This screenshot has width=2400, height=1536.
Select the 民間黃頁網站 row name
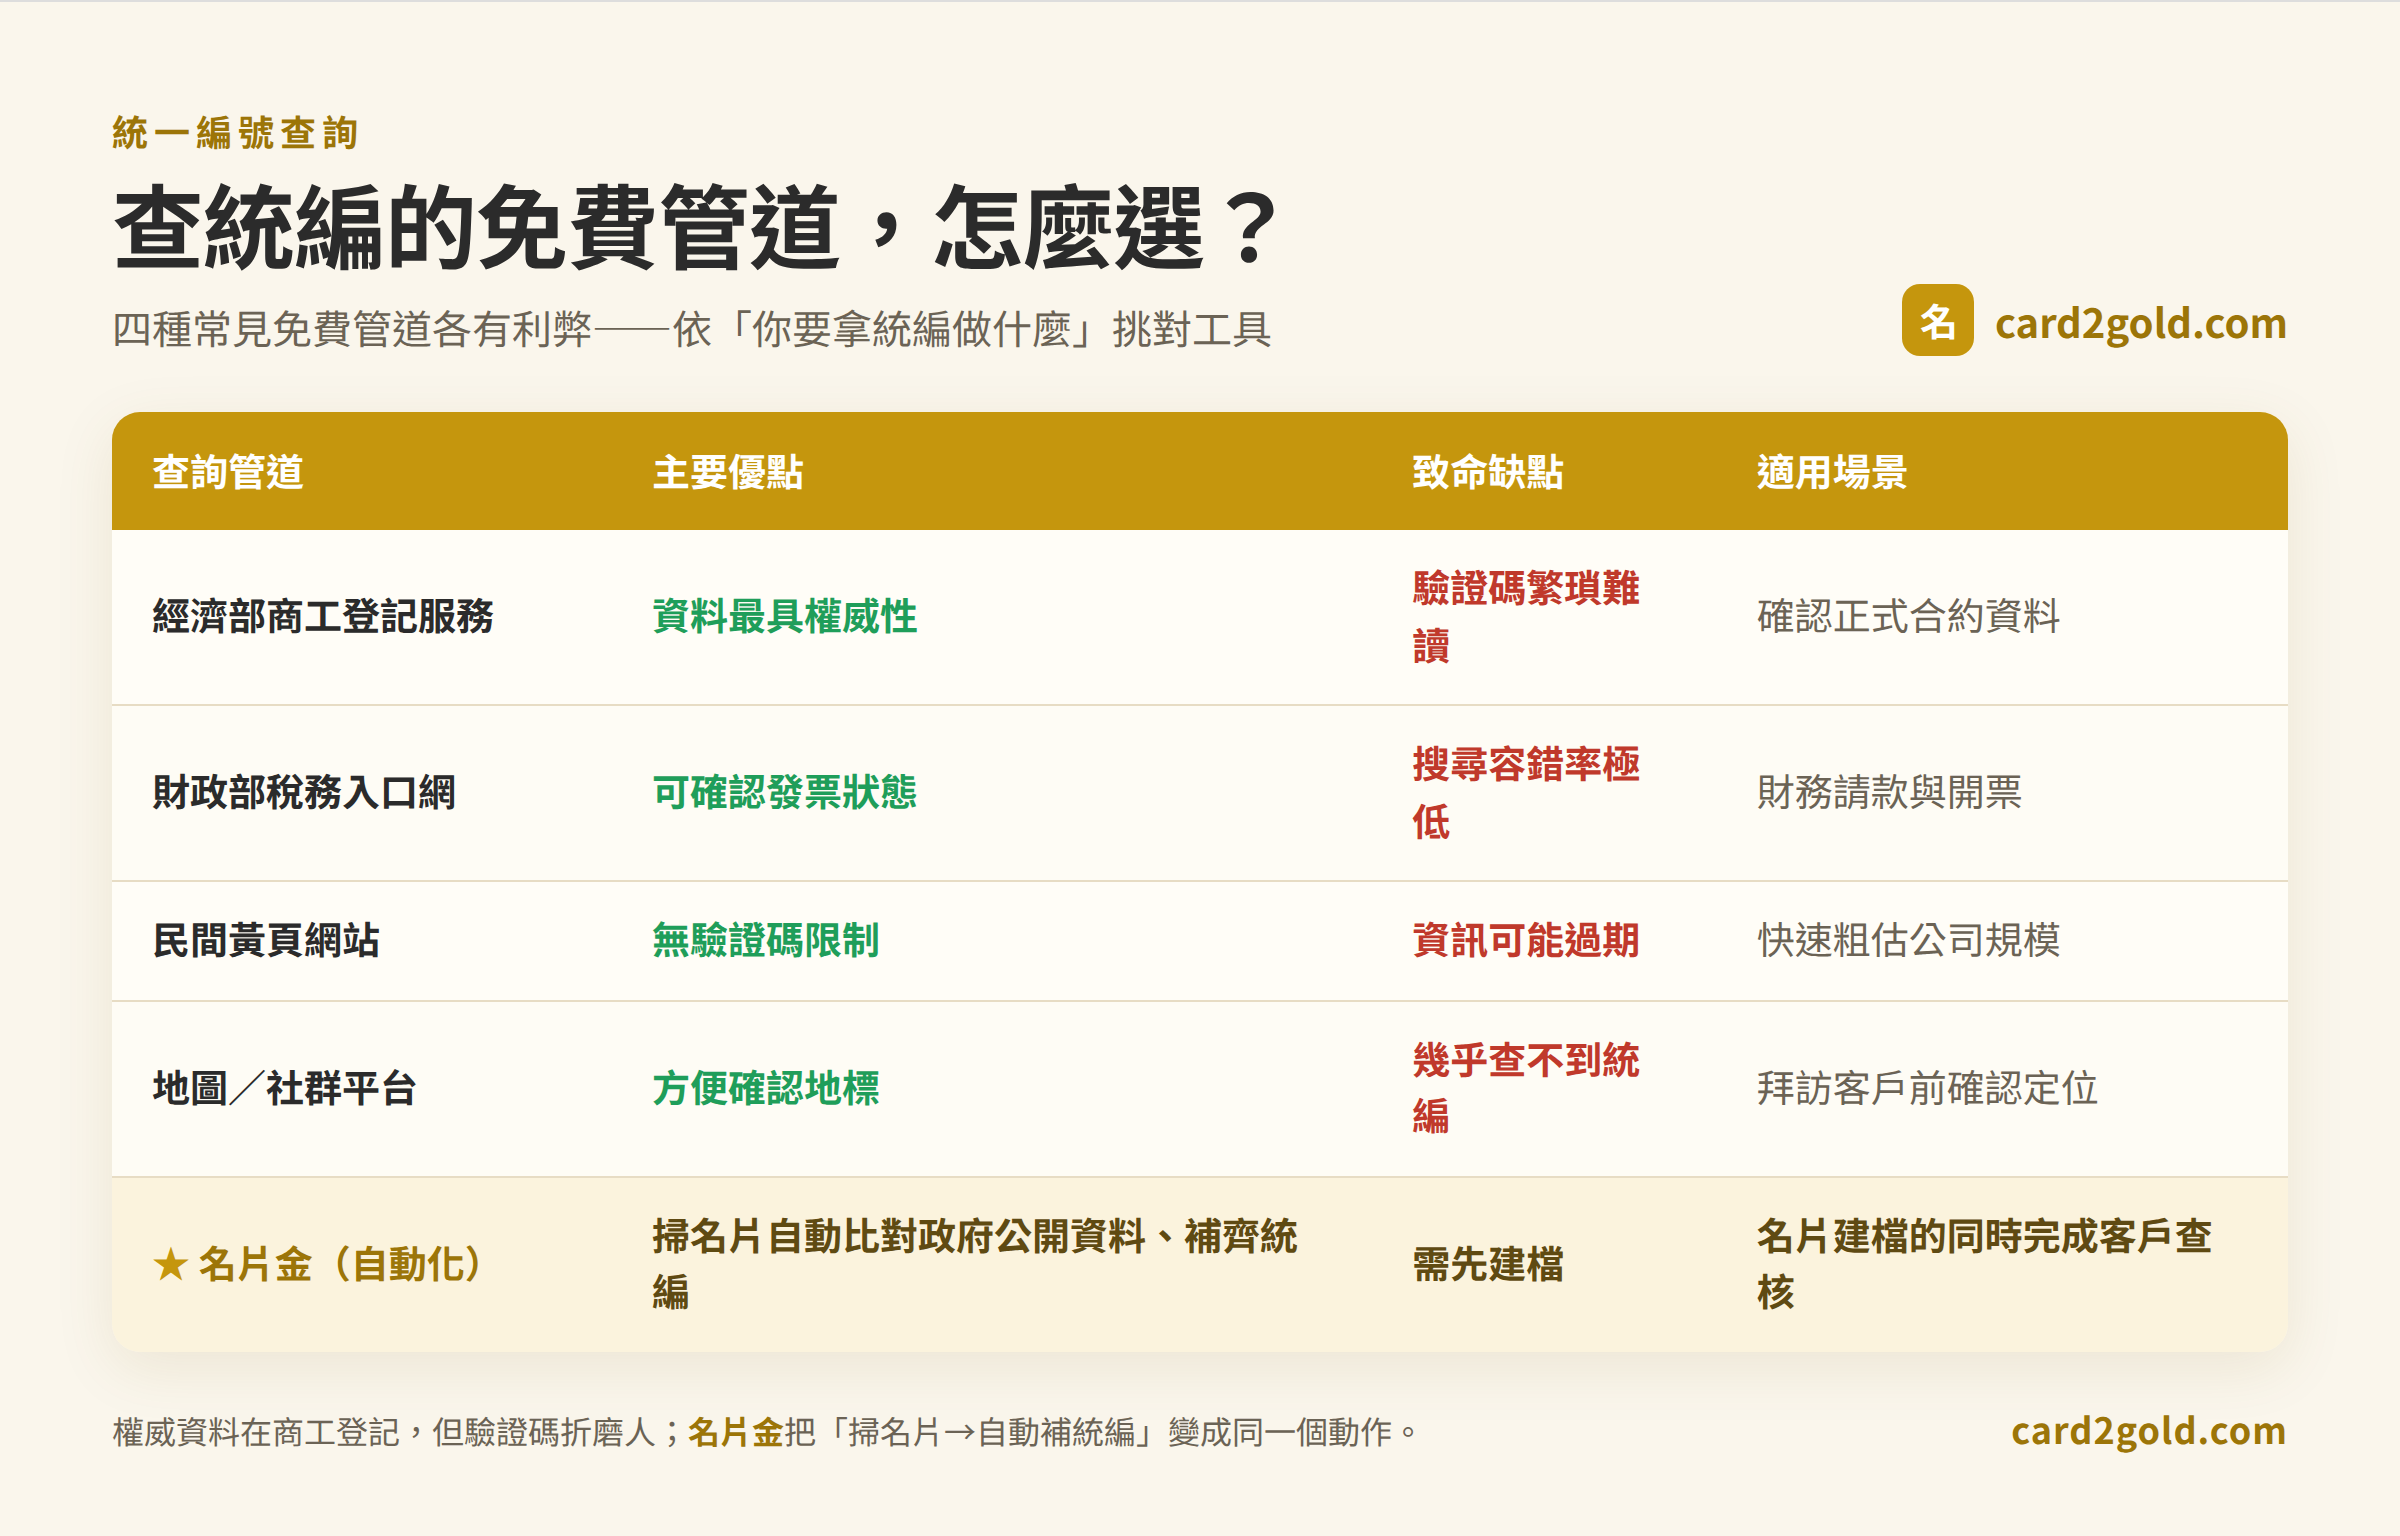click(266, 940)
